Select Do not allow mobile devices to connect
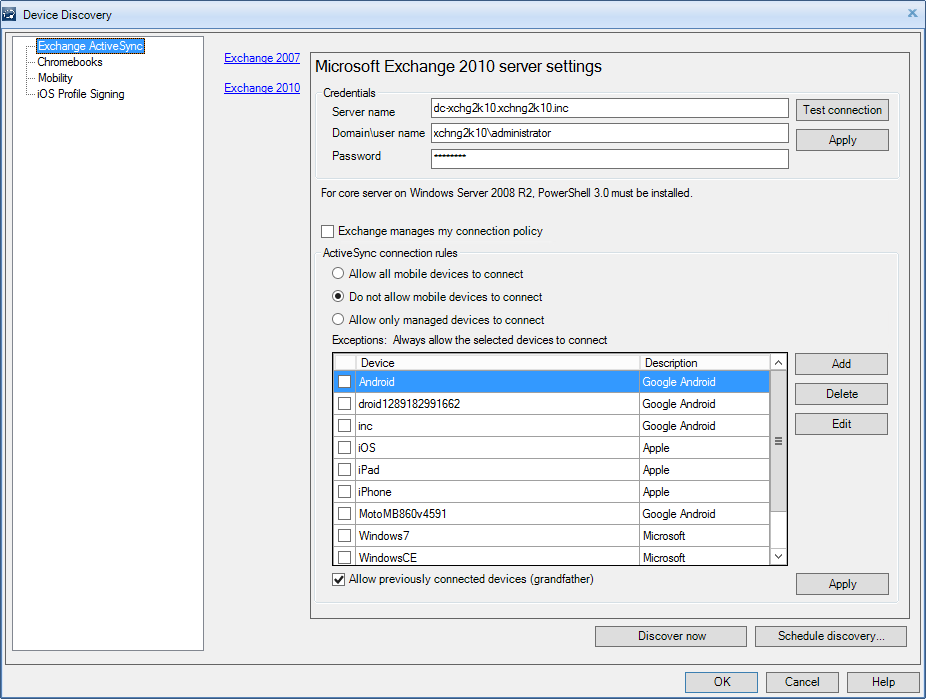Viewport: 926px width, 699px height. pyautogui.click(x=338, y=296)
